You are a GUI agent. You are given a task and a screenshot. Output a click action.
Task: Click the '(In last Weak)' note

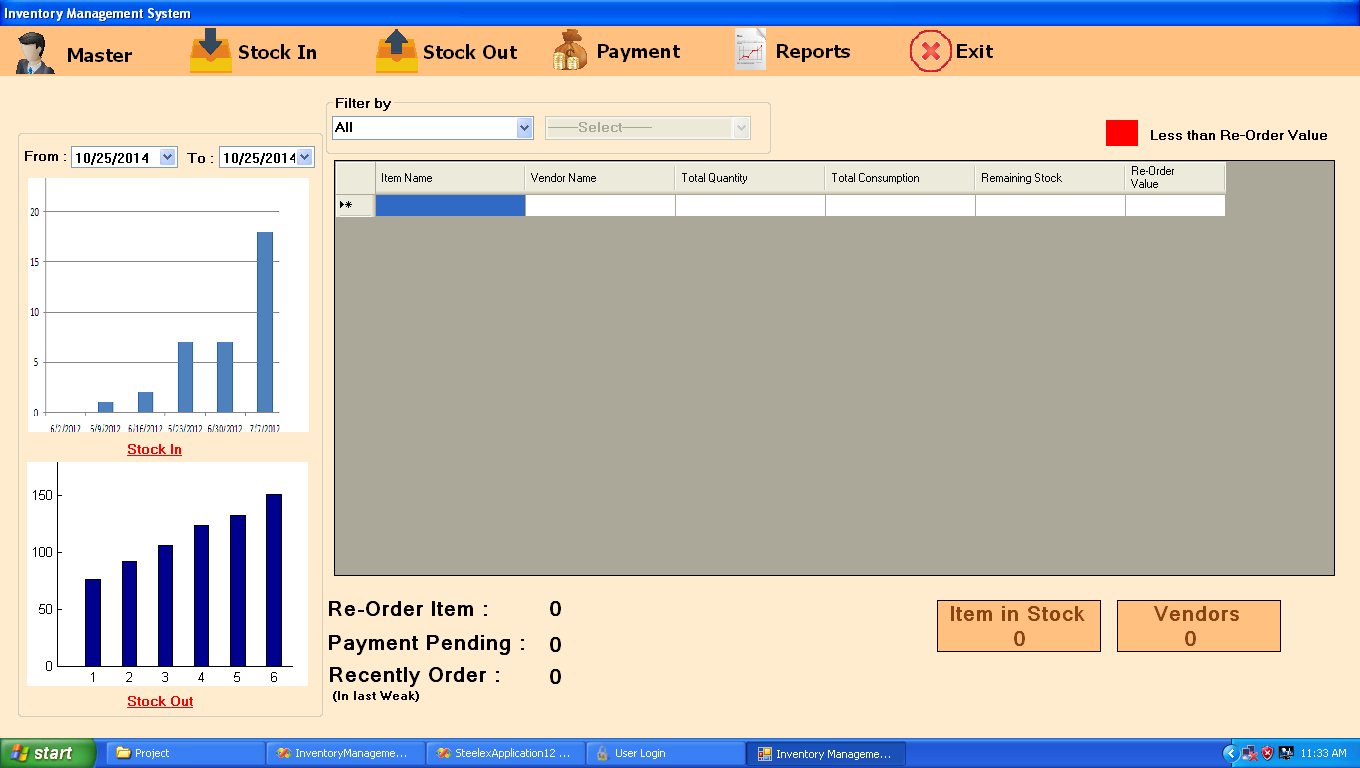[x=376, y=696]
